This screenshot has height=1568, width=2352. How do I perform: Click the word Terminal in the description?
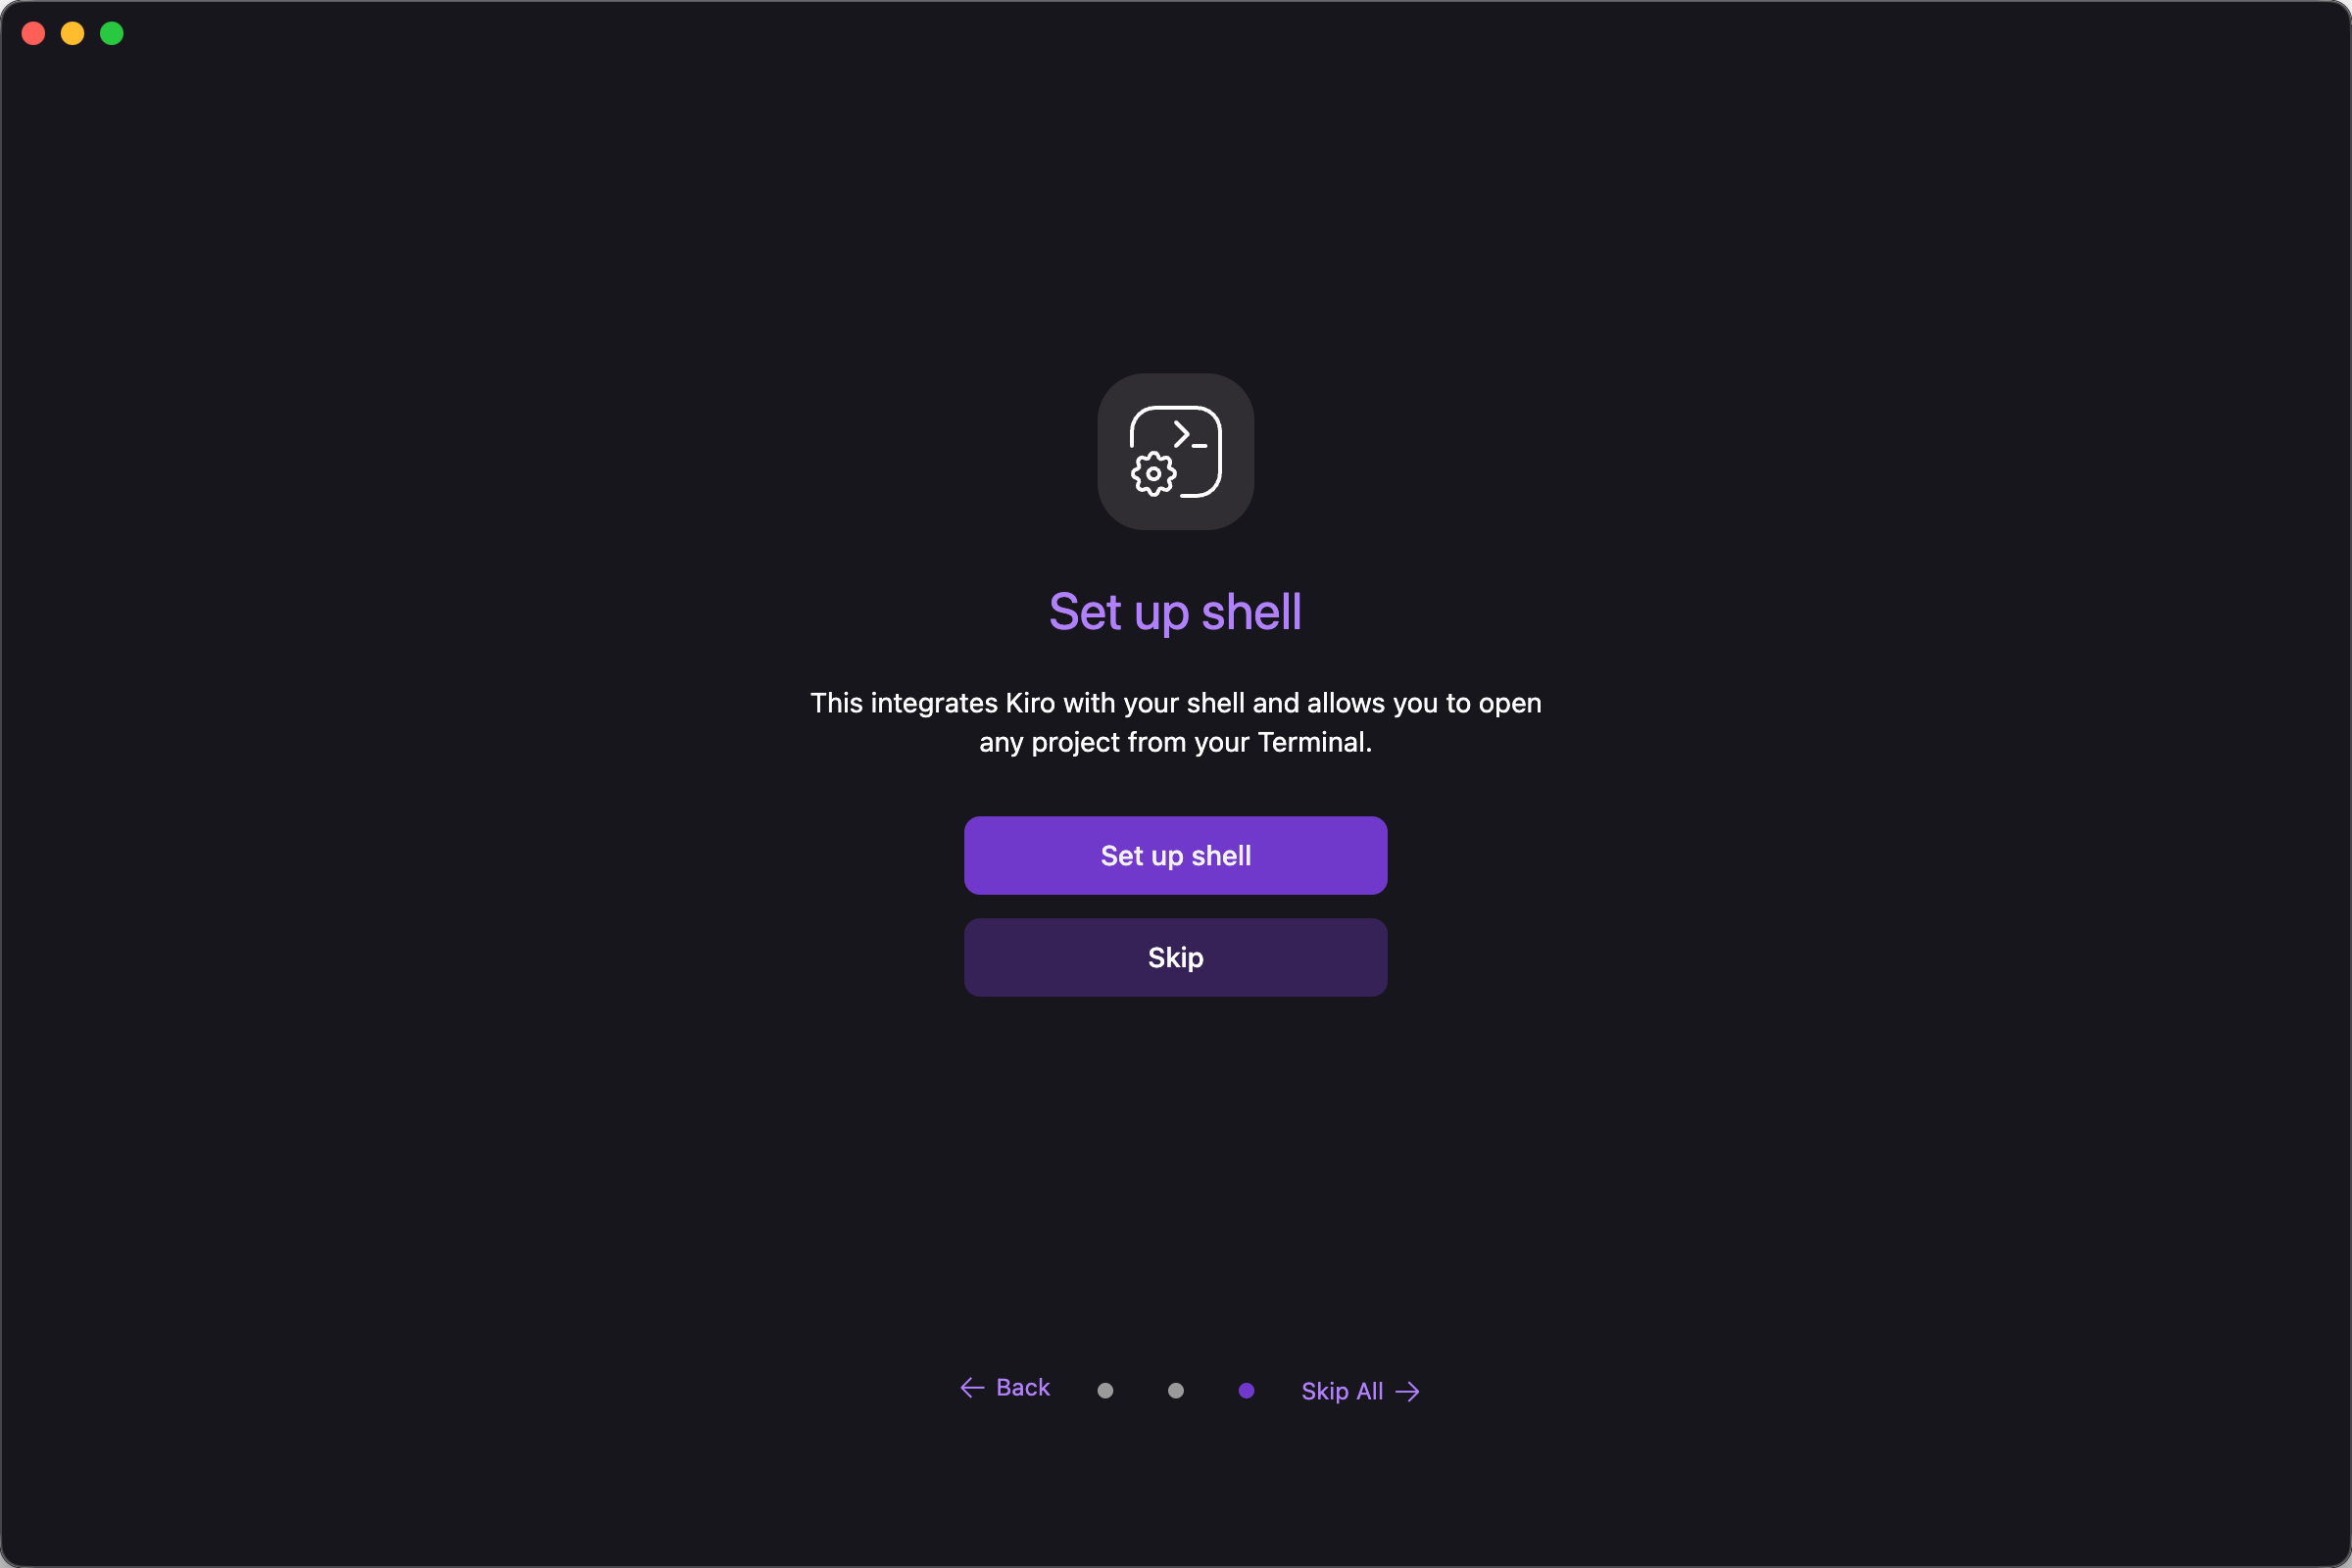pos(1311,743)
